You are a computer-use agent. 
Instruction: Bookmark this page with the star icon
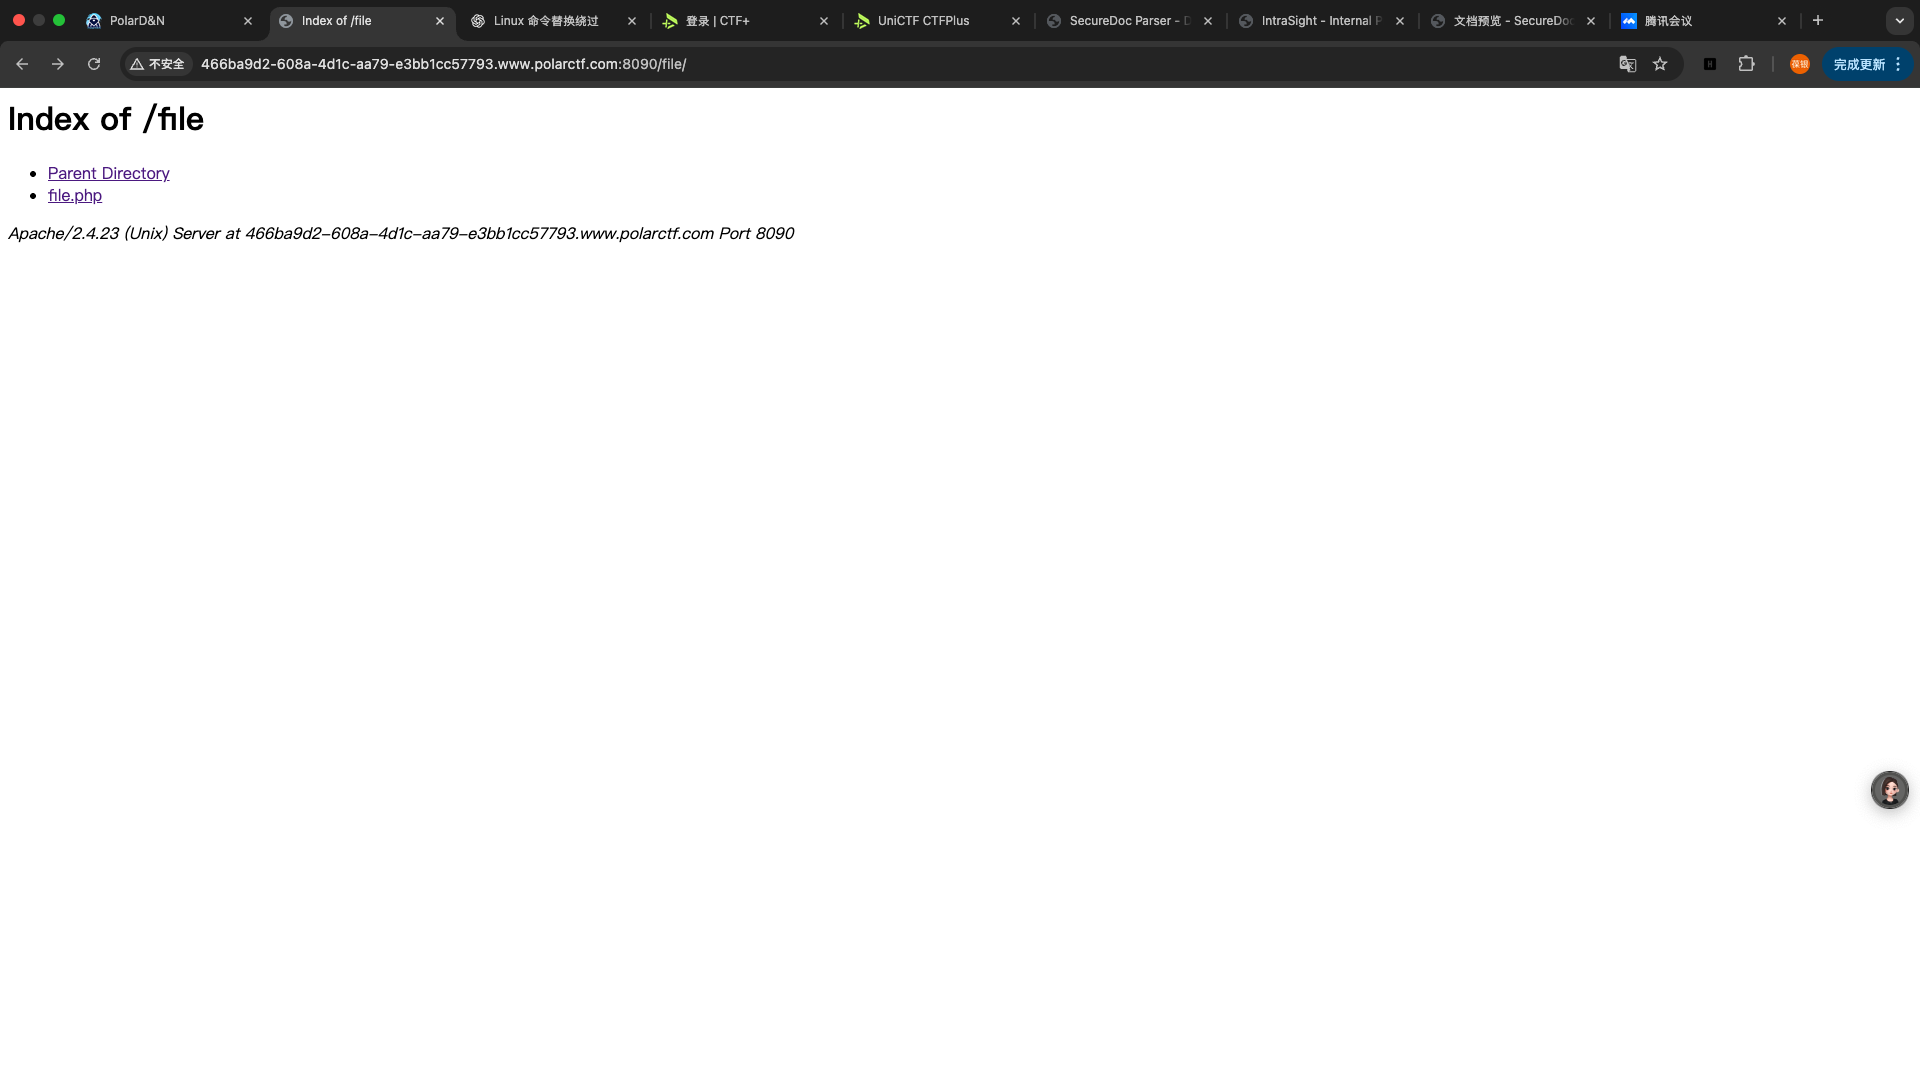coord(1660,64)
